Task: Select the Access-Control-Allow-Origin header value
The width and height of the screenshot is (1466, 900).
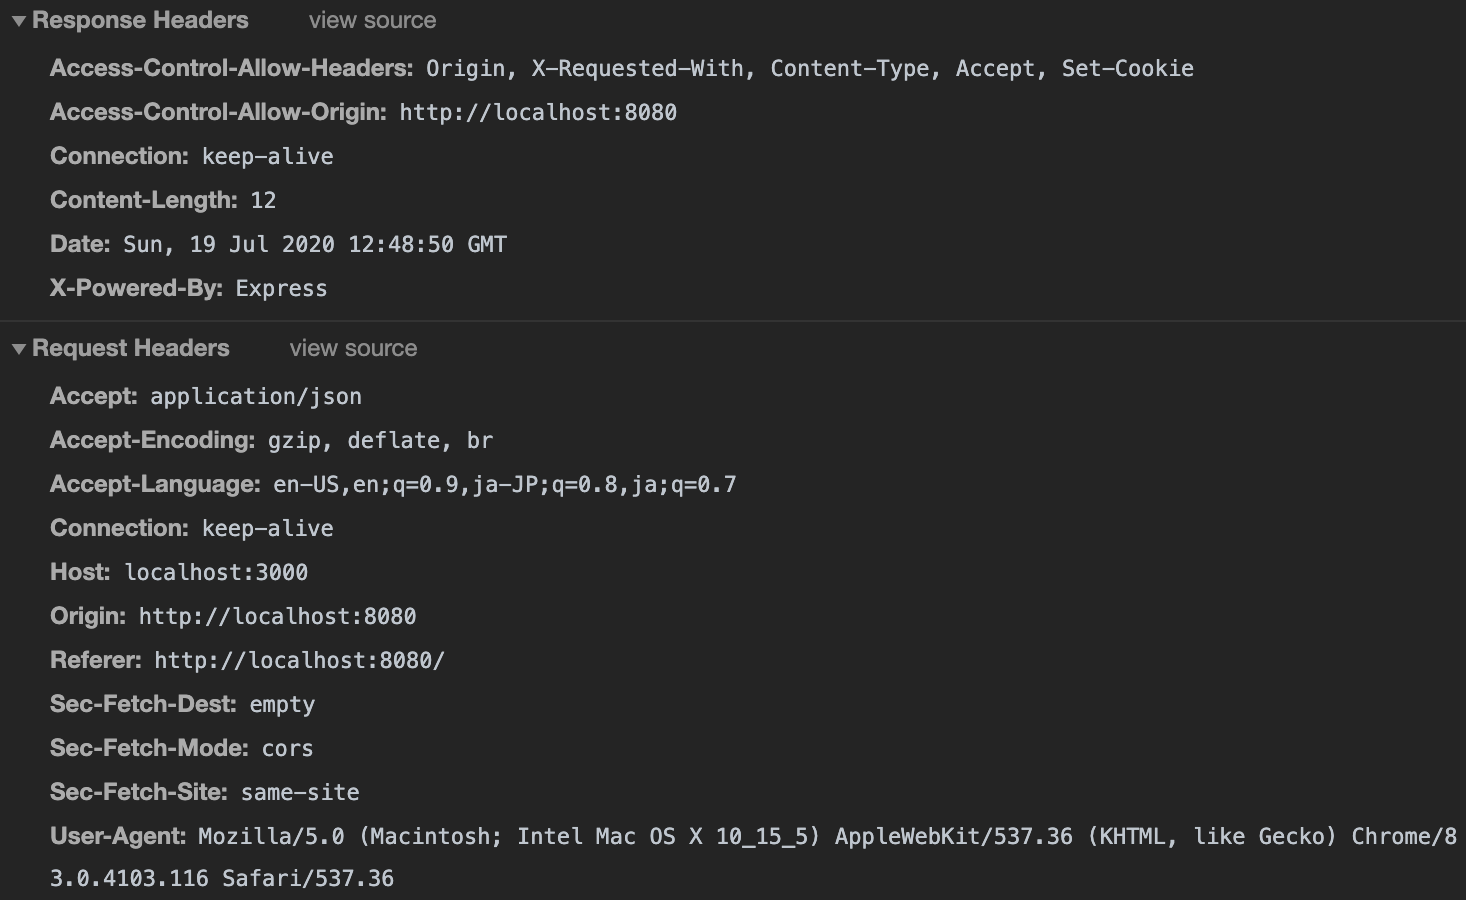Action: tap(538, 112)
